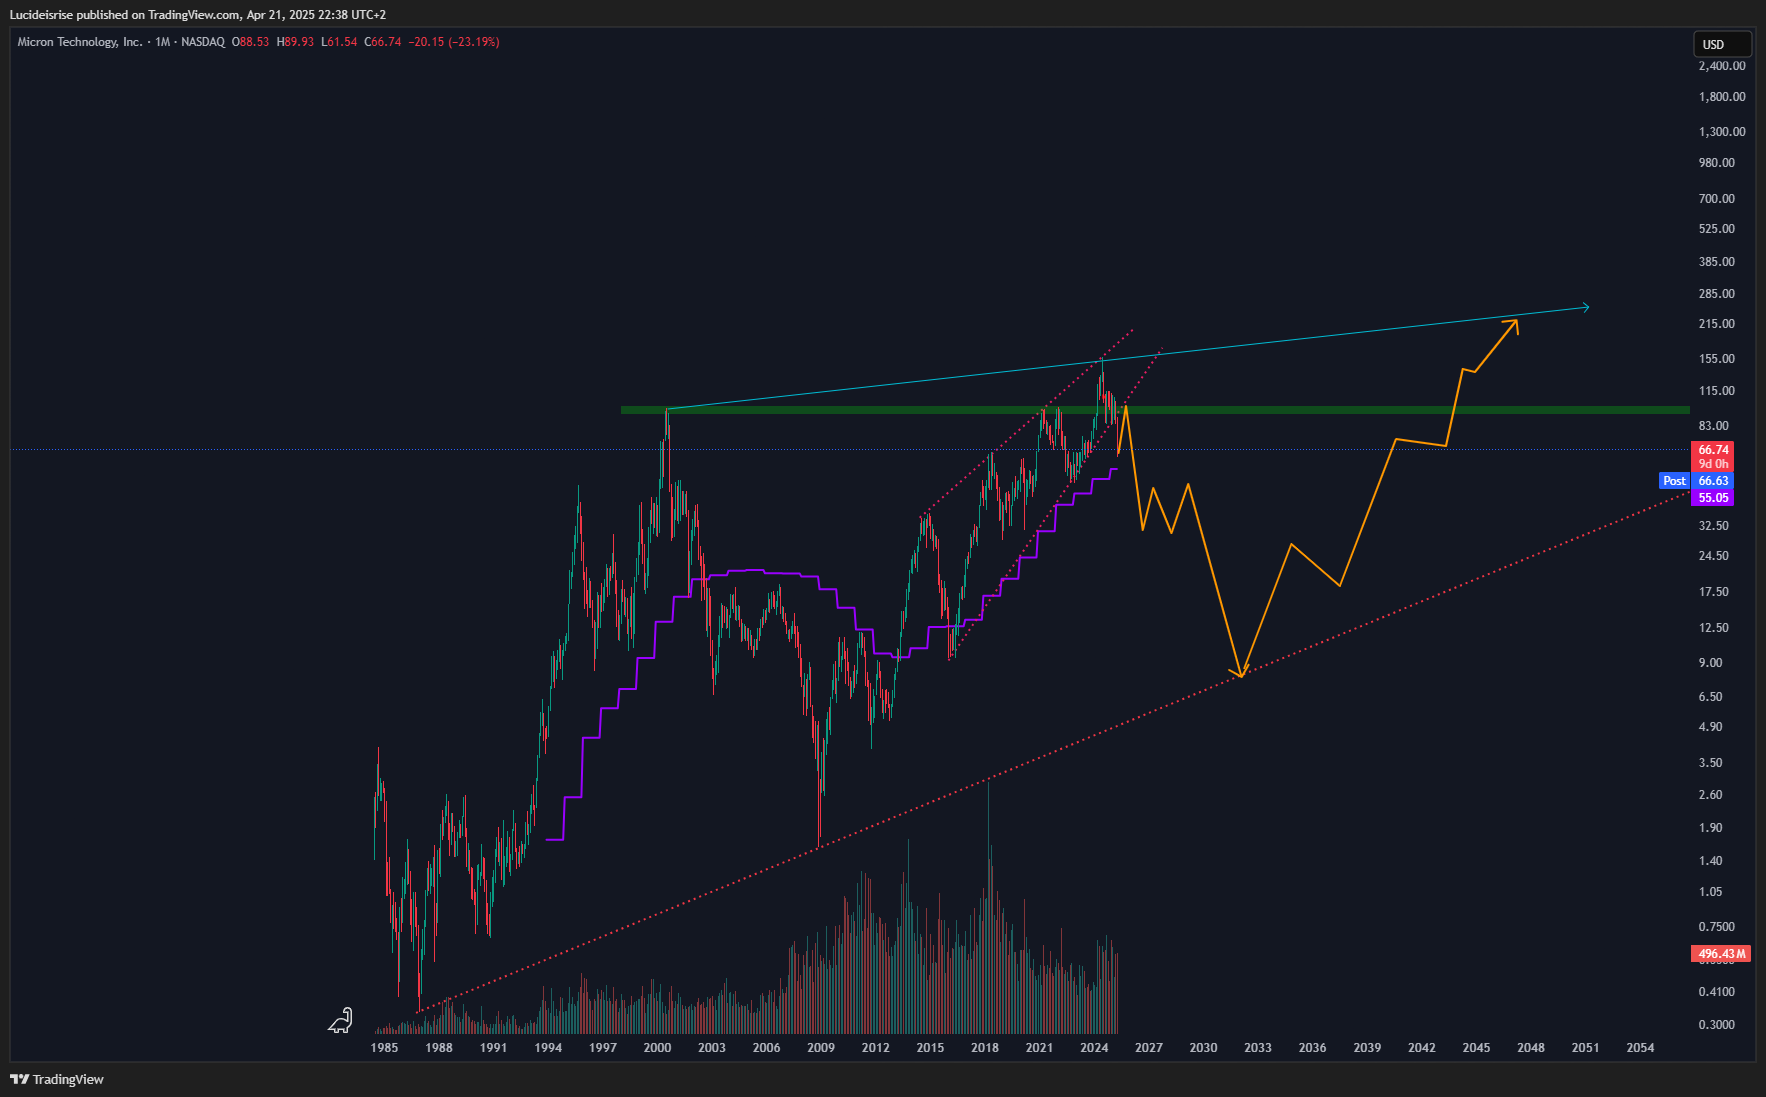This screenshot has height=1097, width=1766.
Task: Click the blue 66.63 post-market price value
Action: 1713,481
